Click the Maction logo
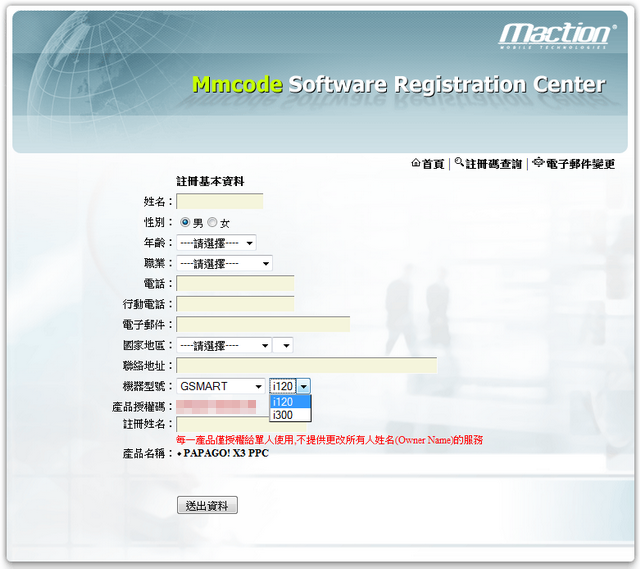 [x=558, y=36]
